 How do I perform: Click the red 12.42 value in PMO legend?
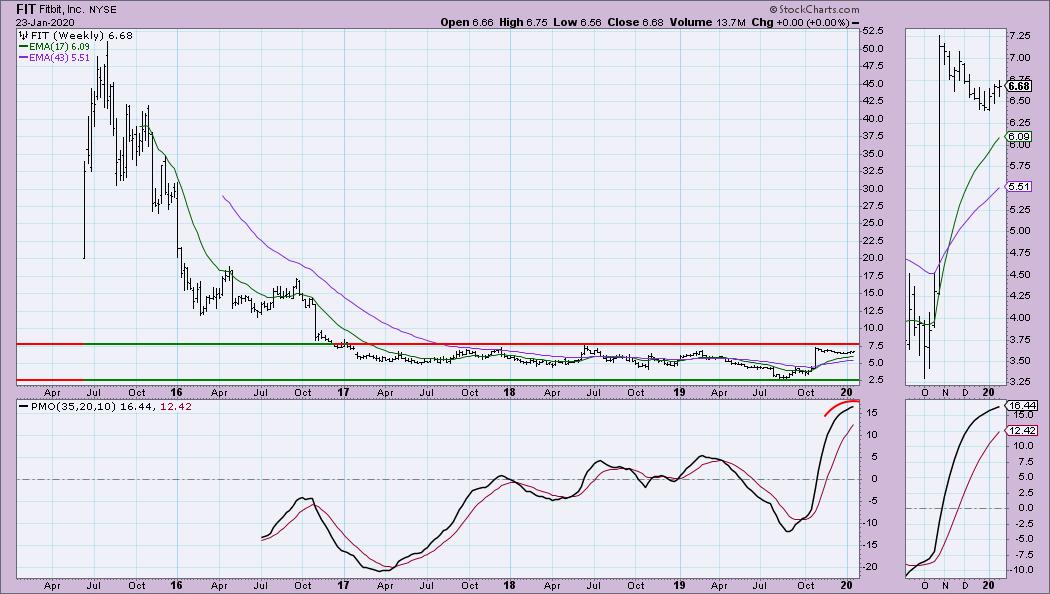click(x=175, y=406)
